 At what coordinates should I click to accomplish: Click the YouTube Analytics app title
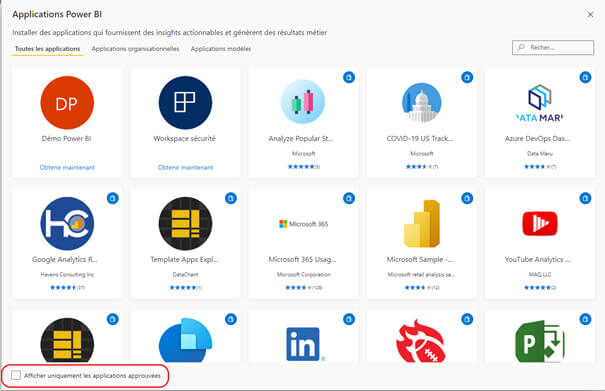(537, 259)
